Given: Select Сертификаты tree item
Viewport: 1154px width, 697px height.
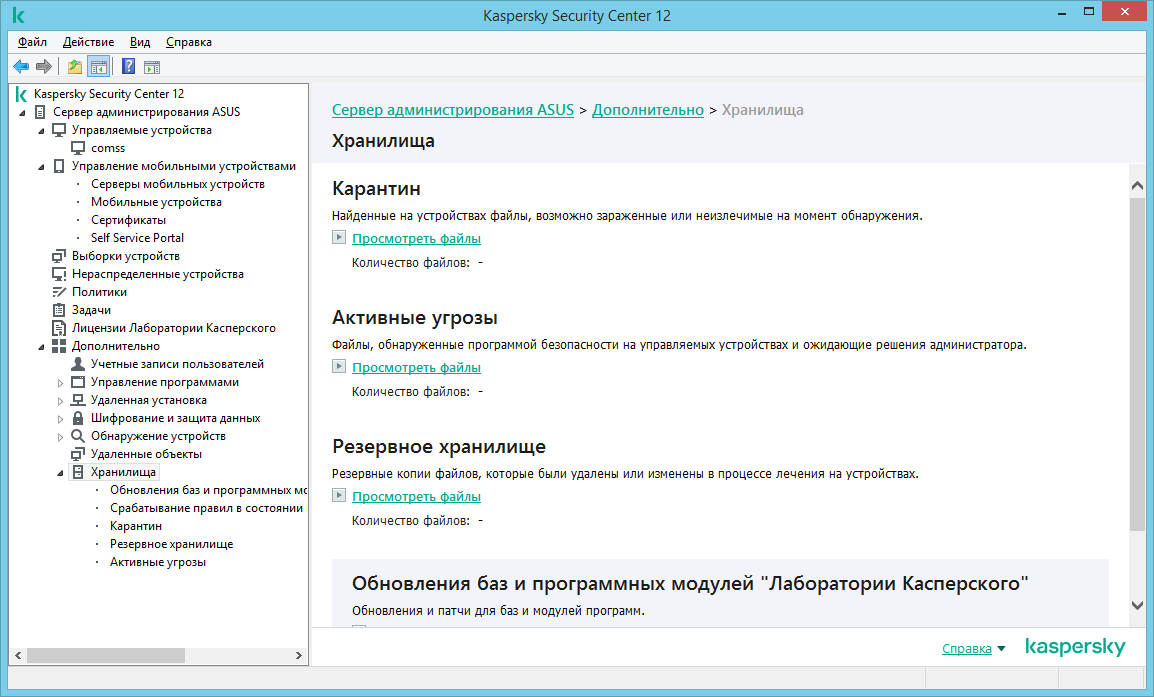Looking at the screenshot, I should (128, 220).
